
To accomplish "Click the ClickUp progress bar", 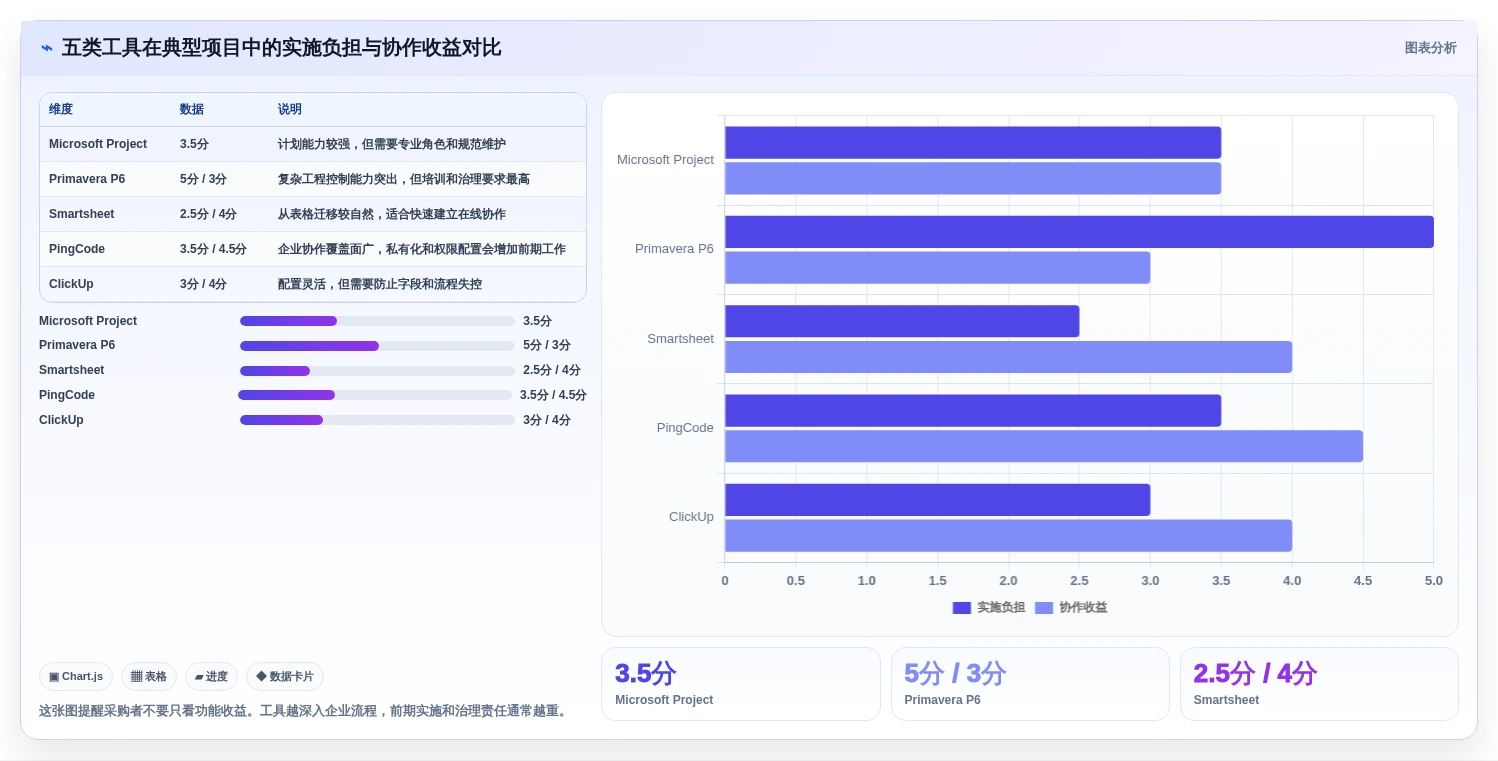I will click(377, 420).
